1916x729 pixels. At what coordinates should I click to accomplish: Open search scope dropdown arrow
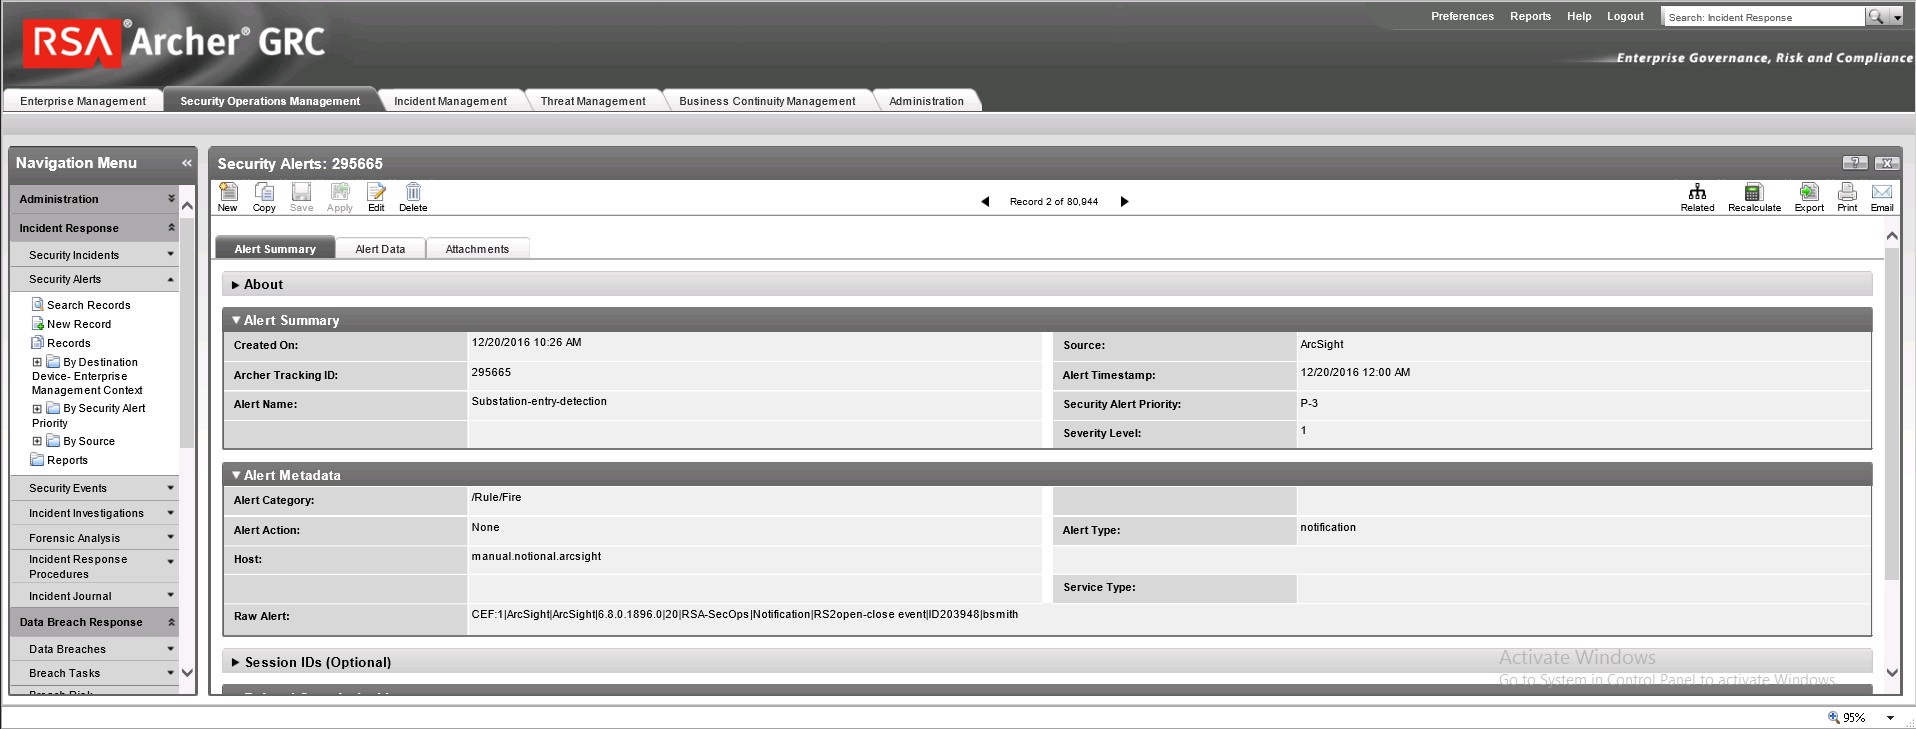[1897, 17]
